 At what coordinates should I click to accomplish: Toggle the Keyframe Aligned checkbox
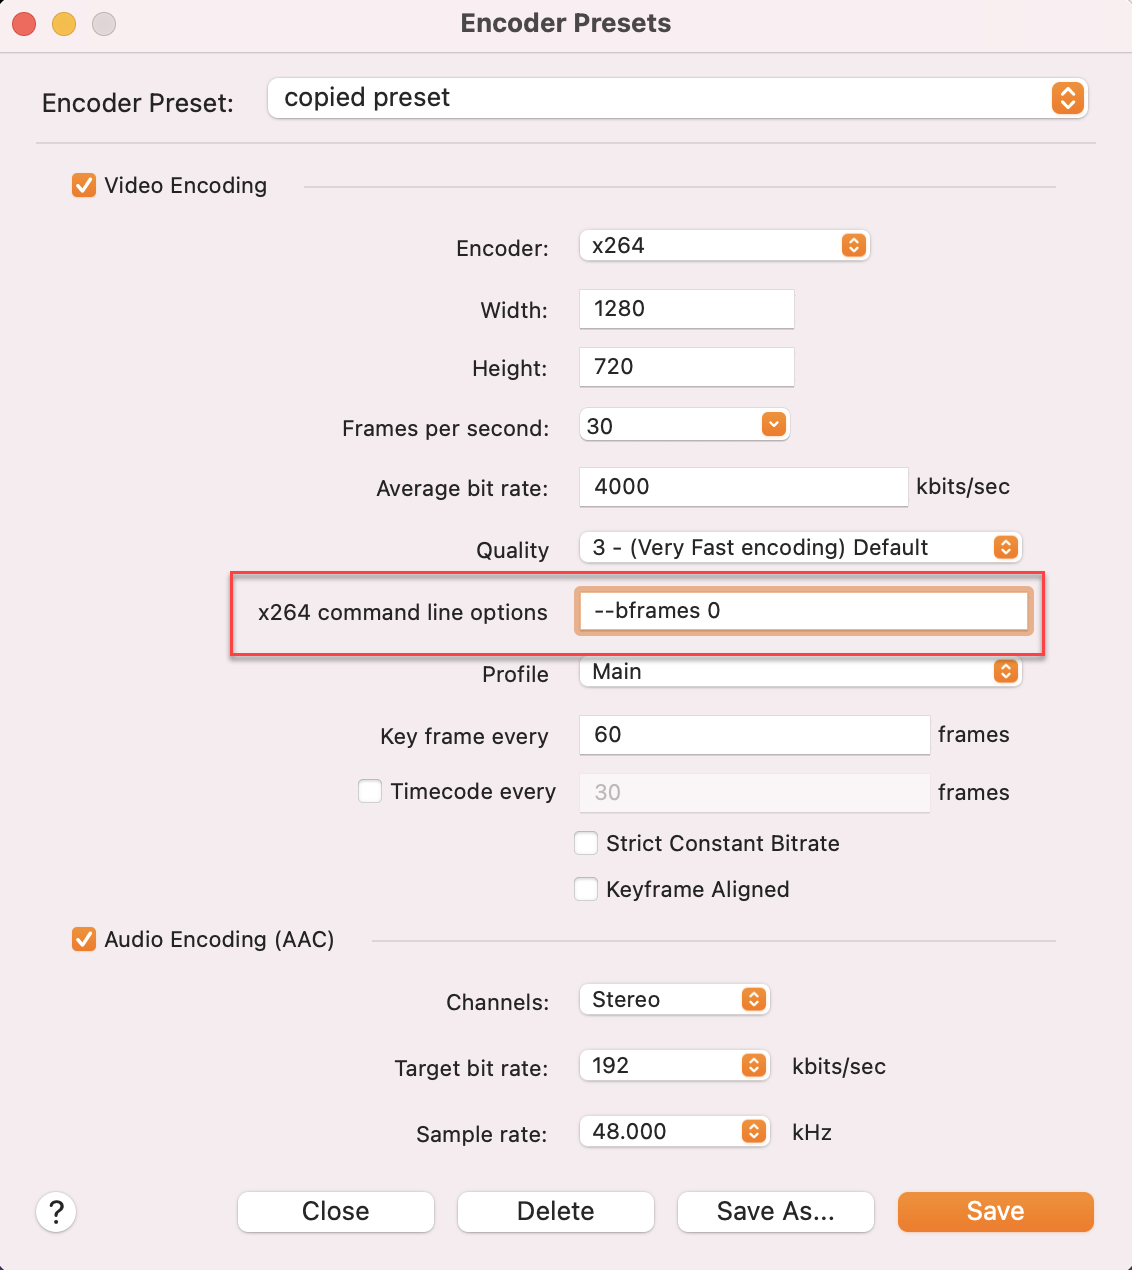click(586, 889)
